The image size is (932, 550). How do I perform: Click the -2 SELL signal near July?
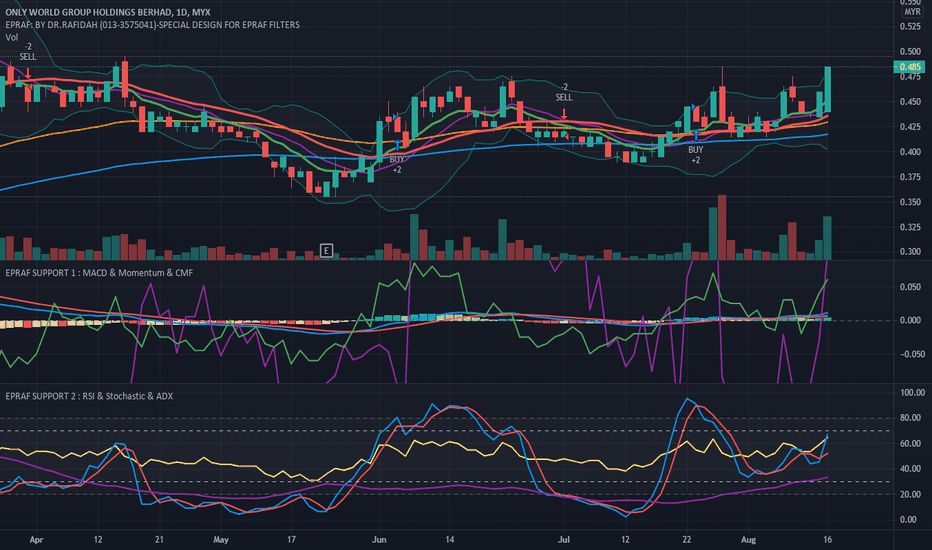click(x=564, y=92)
